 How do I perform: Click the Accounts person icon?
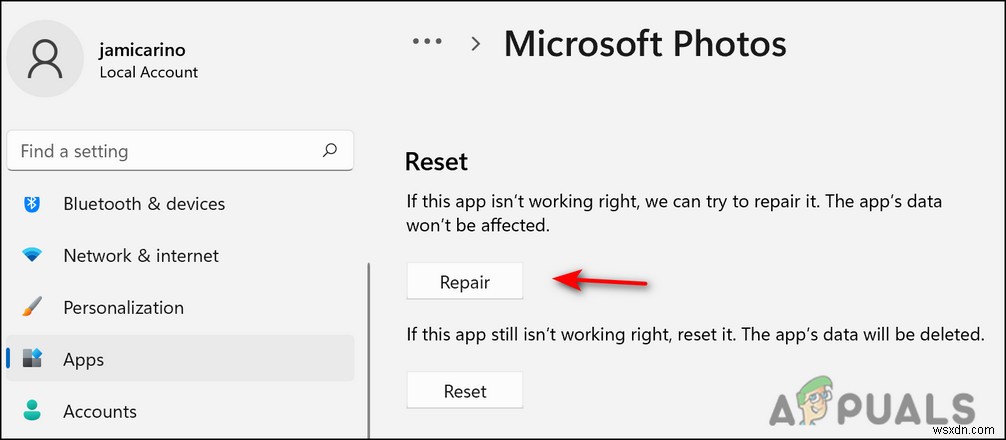coord(32,411)
